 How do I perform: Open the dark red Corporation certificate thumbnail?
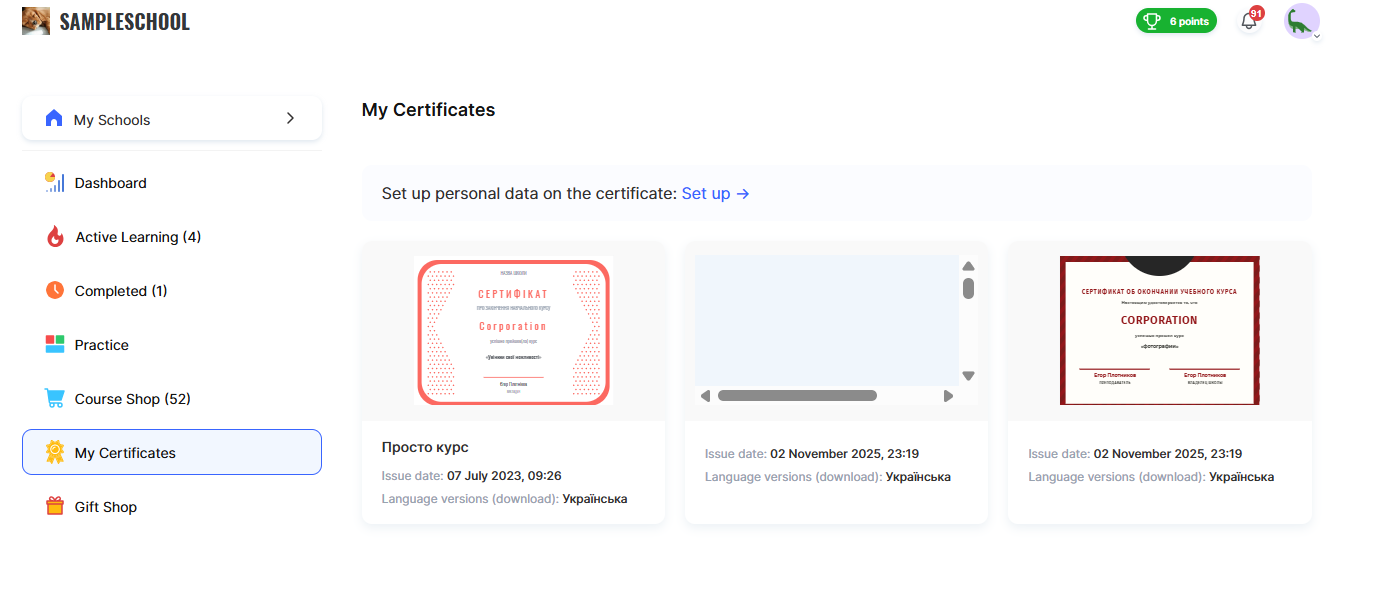1159,331
